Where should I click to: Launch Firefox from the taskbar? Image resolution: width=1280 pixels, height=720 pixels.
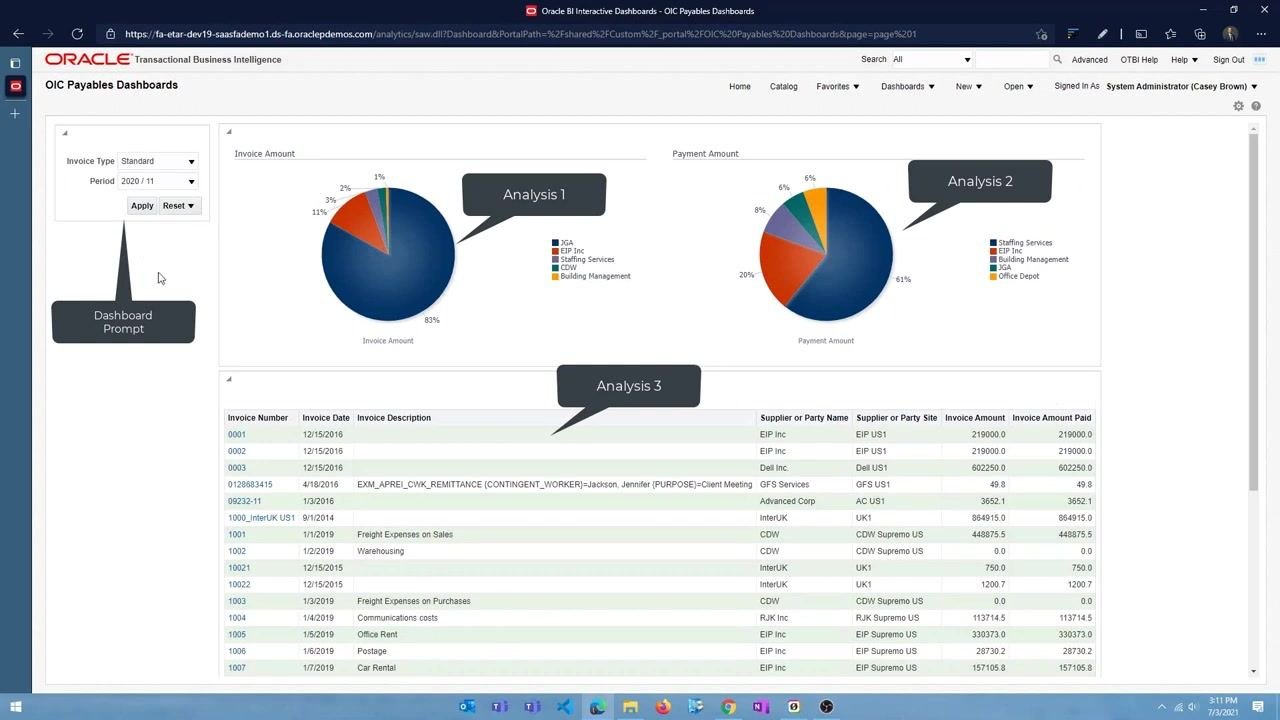663,707
